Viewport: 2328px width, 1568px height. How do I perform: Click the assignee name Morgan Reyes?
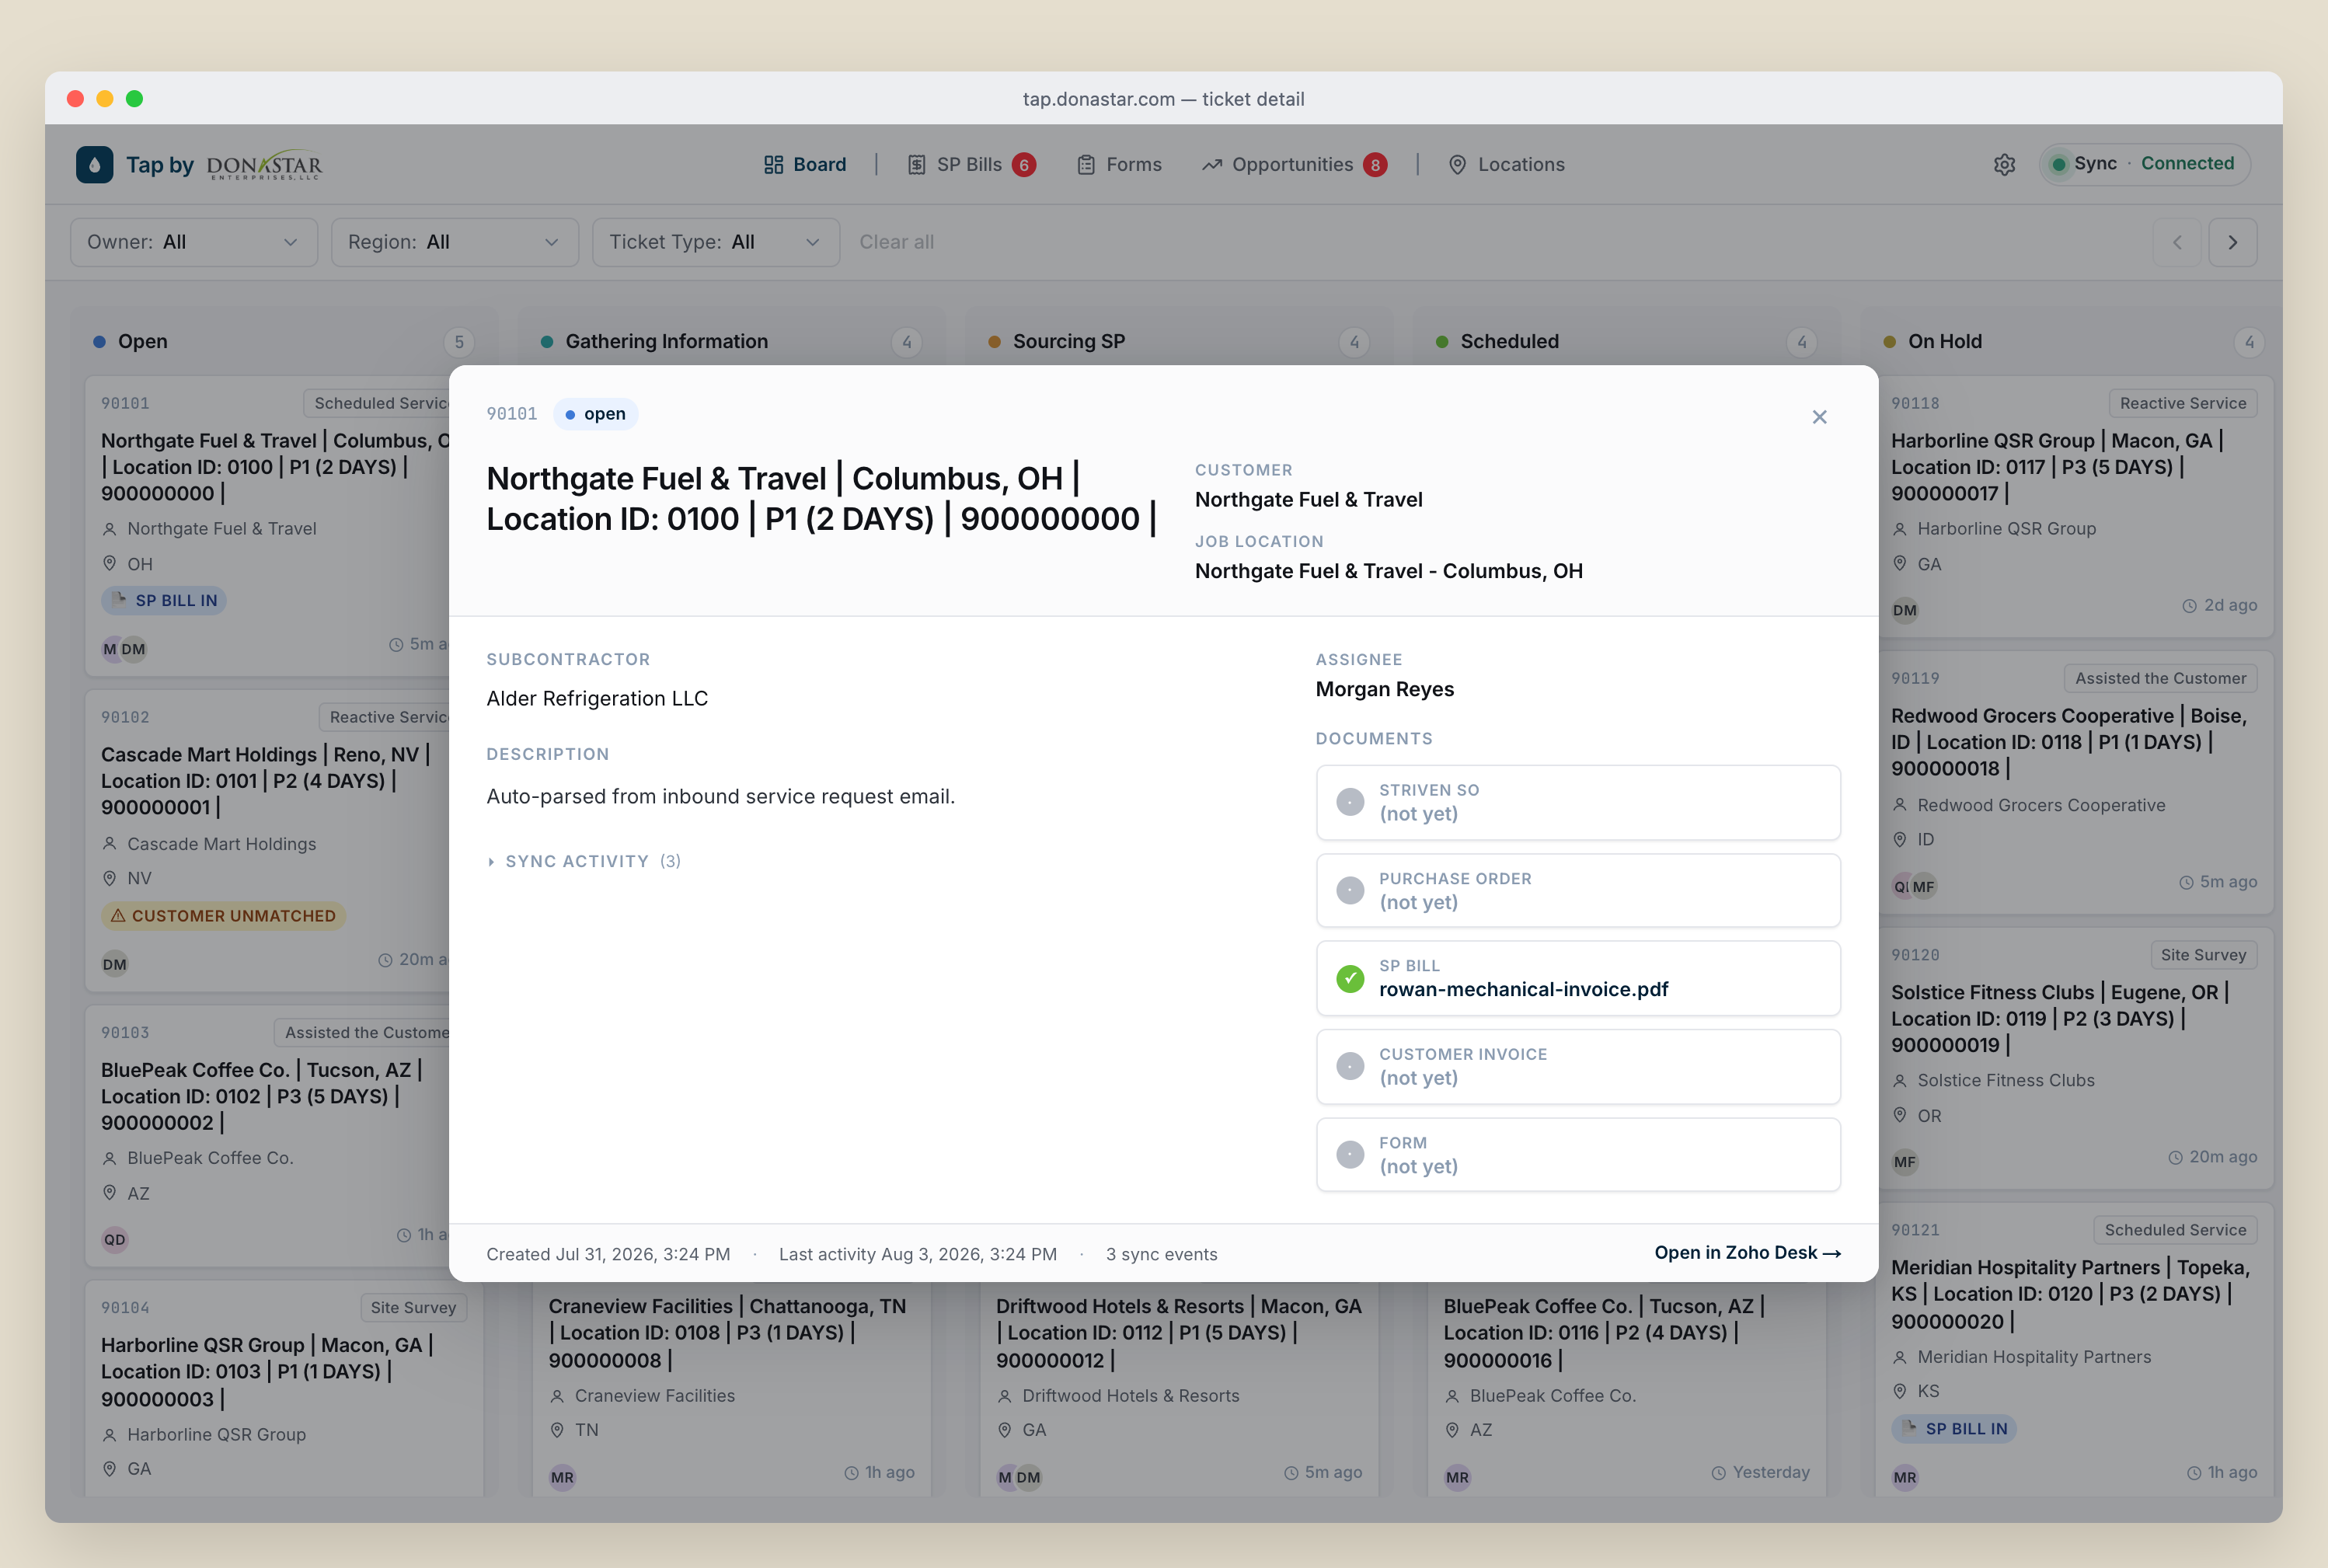pos(1384,689)
